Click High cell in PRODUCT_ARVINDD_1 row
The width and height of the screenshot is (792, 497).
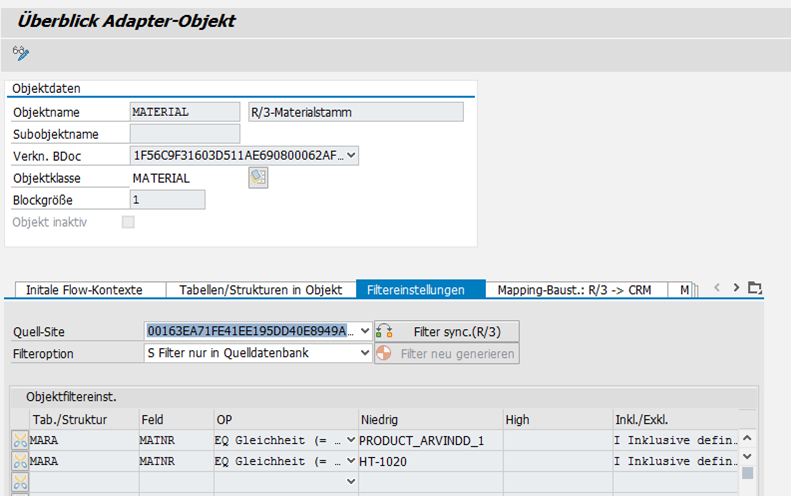[x=558, y=440]
